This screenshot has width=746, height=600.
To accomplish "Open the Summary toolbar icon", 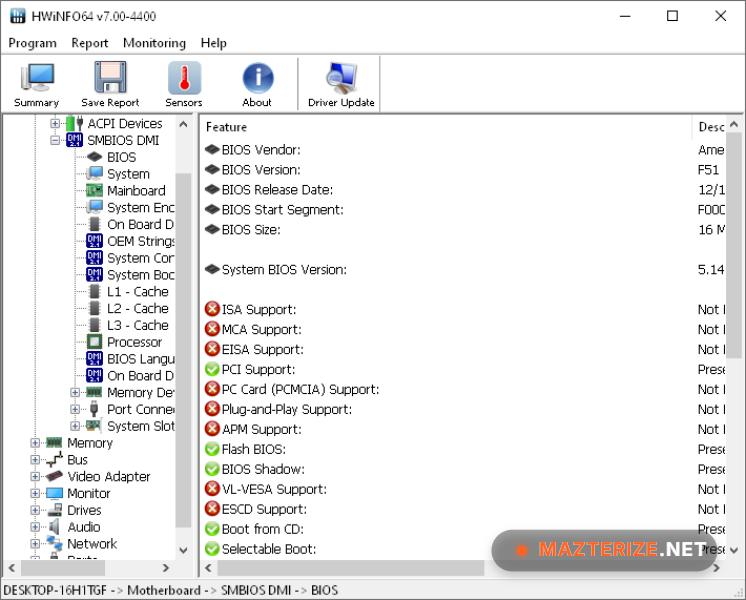I will coord(37,85).
